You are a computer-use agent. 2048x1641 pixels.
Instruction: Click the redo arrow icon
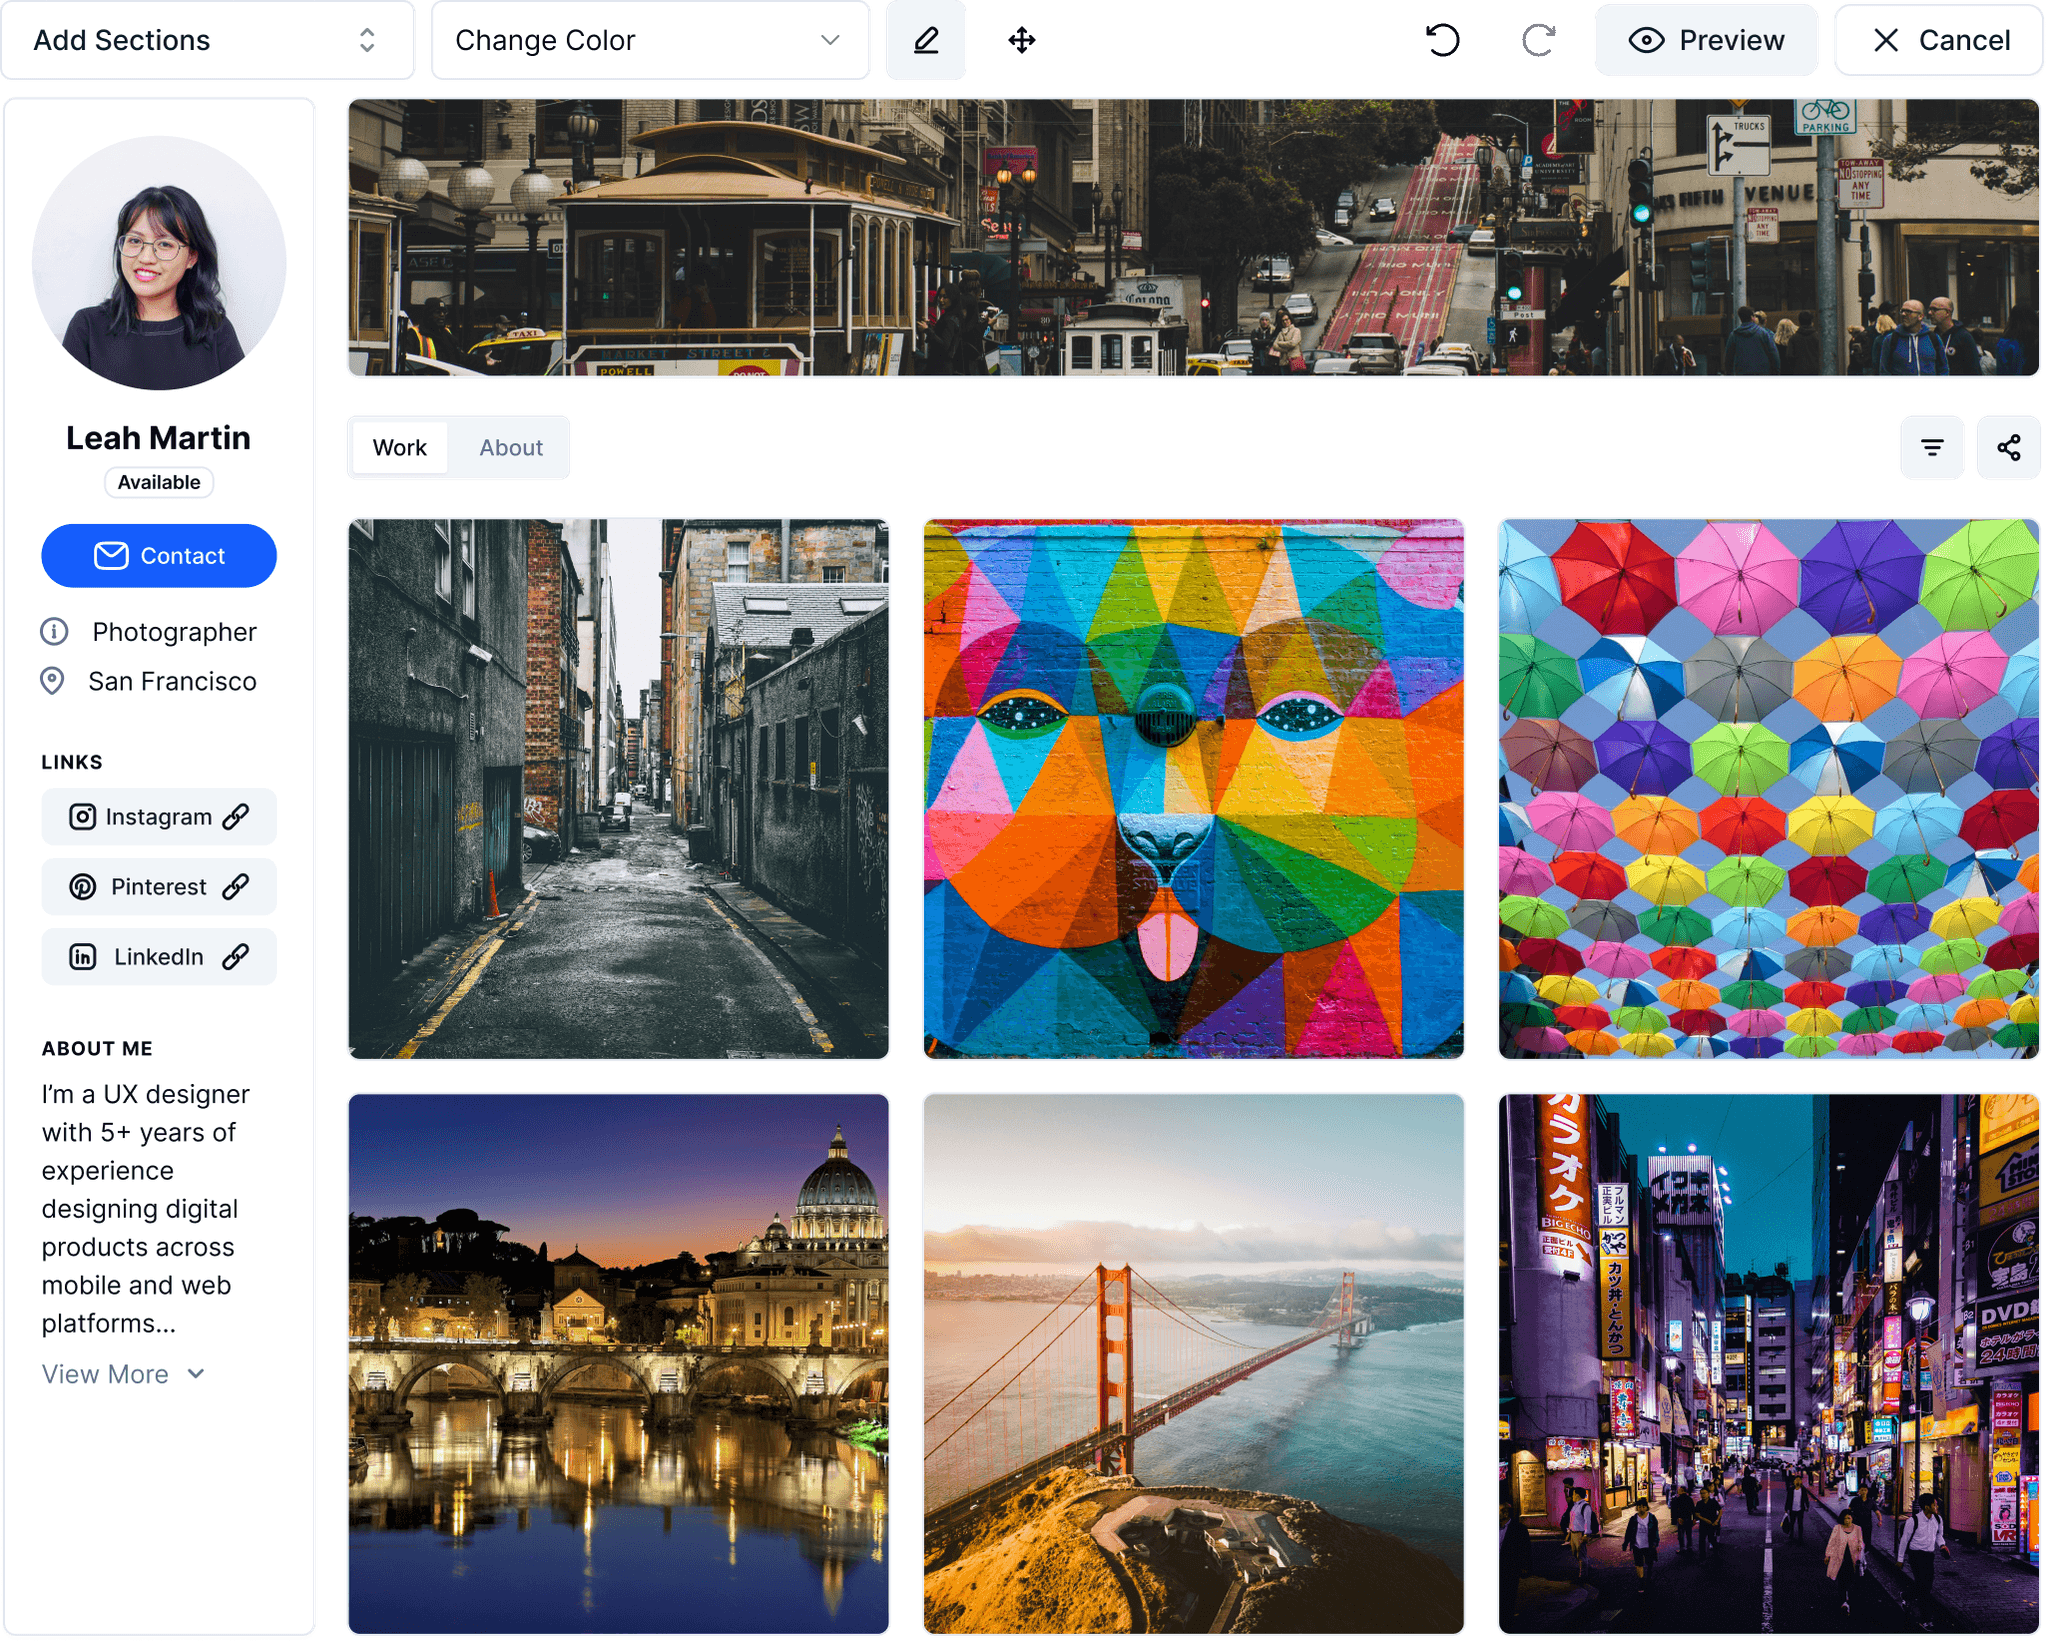click(x=1538, y=40)
